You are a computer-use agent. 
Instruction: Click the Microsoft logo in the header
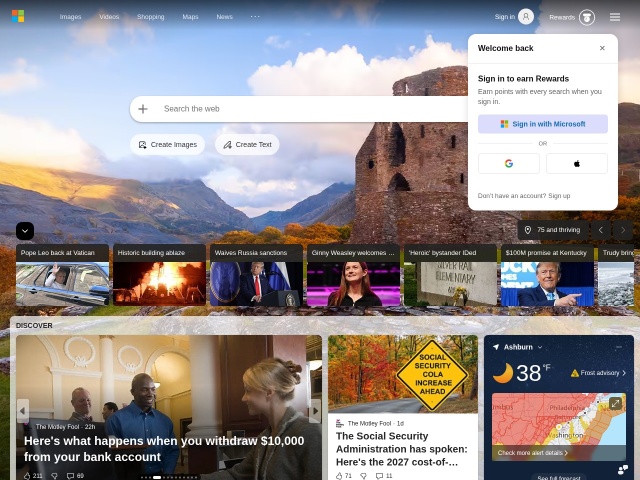click(18, 16)
